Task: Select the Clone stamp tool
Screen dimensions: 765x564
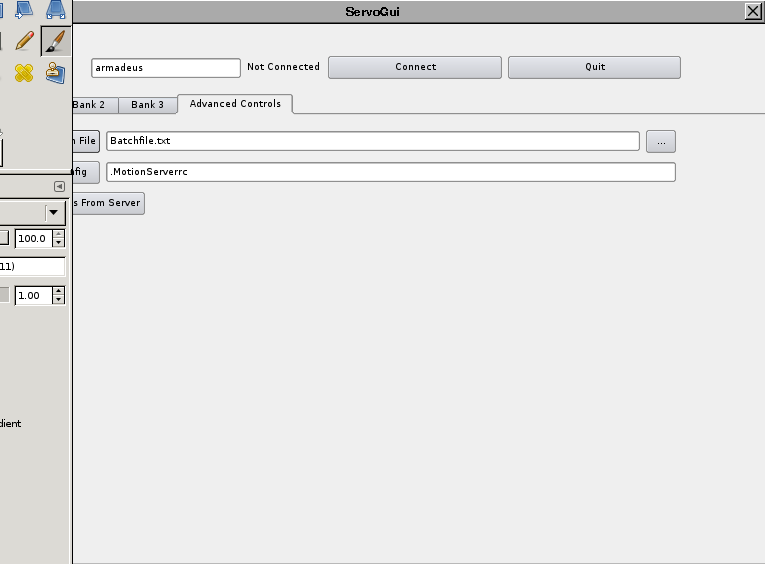Action: click(x=55, y=73)
